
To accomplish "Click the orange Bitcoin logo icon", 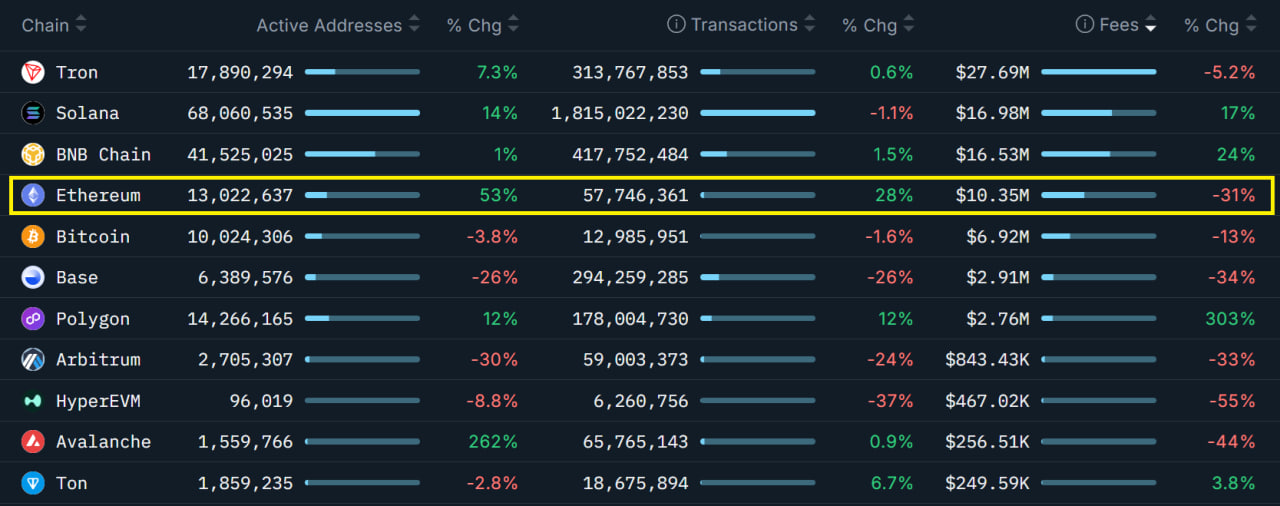I will tap(33, 236).
